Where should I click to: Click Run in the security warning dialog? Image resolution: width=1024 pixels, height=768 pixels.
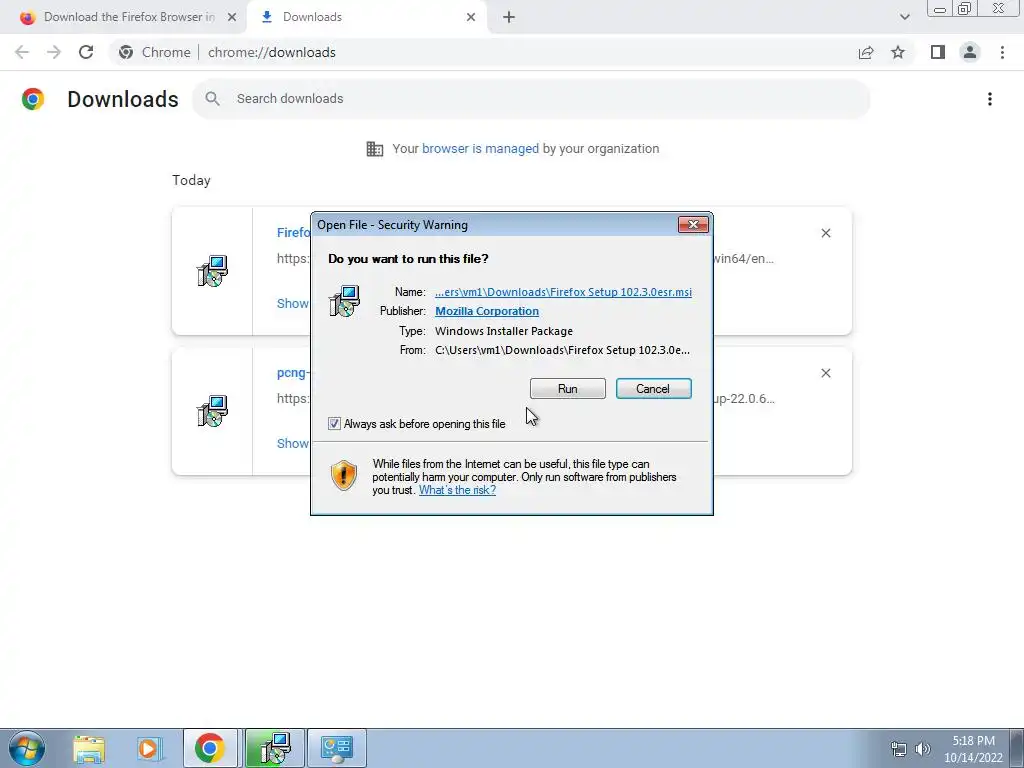click(x=568, y=389)
